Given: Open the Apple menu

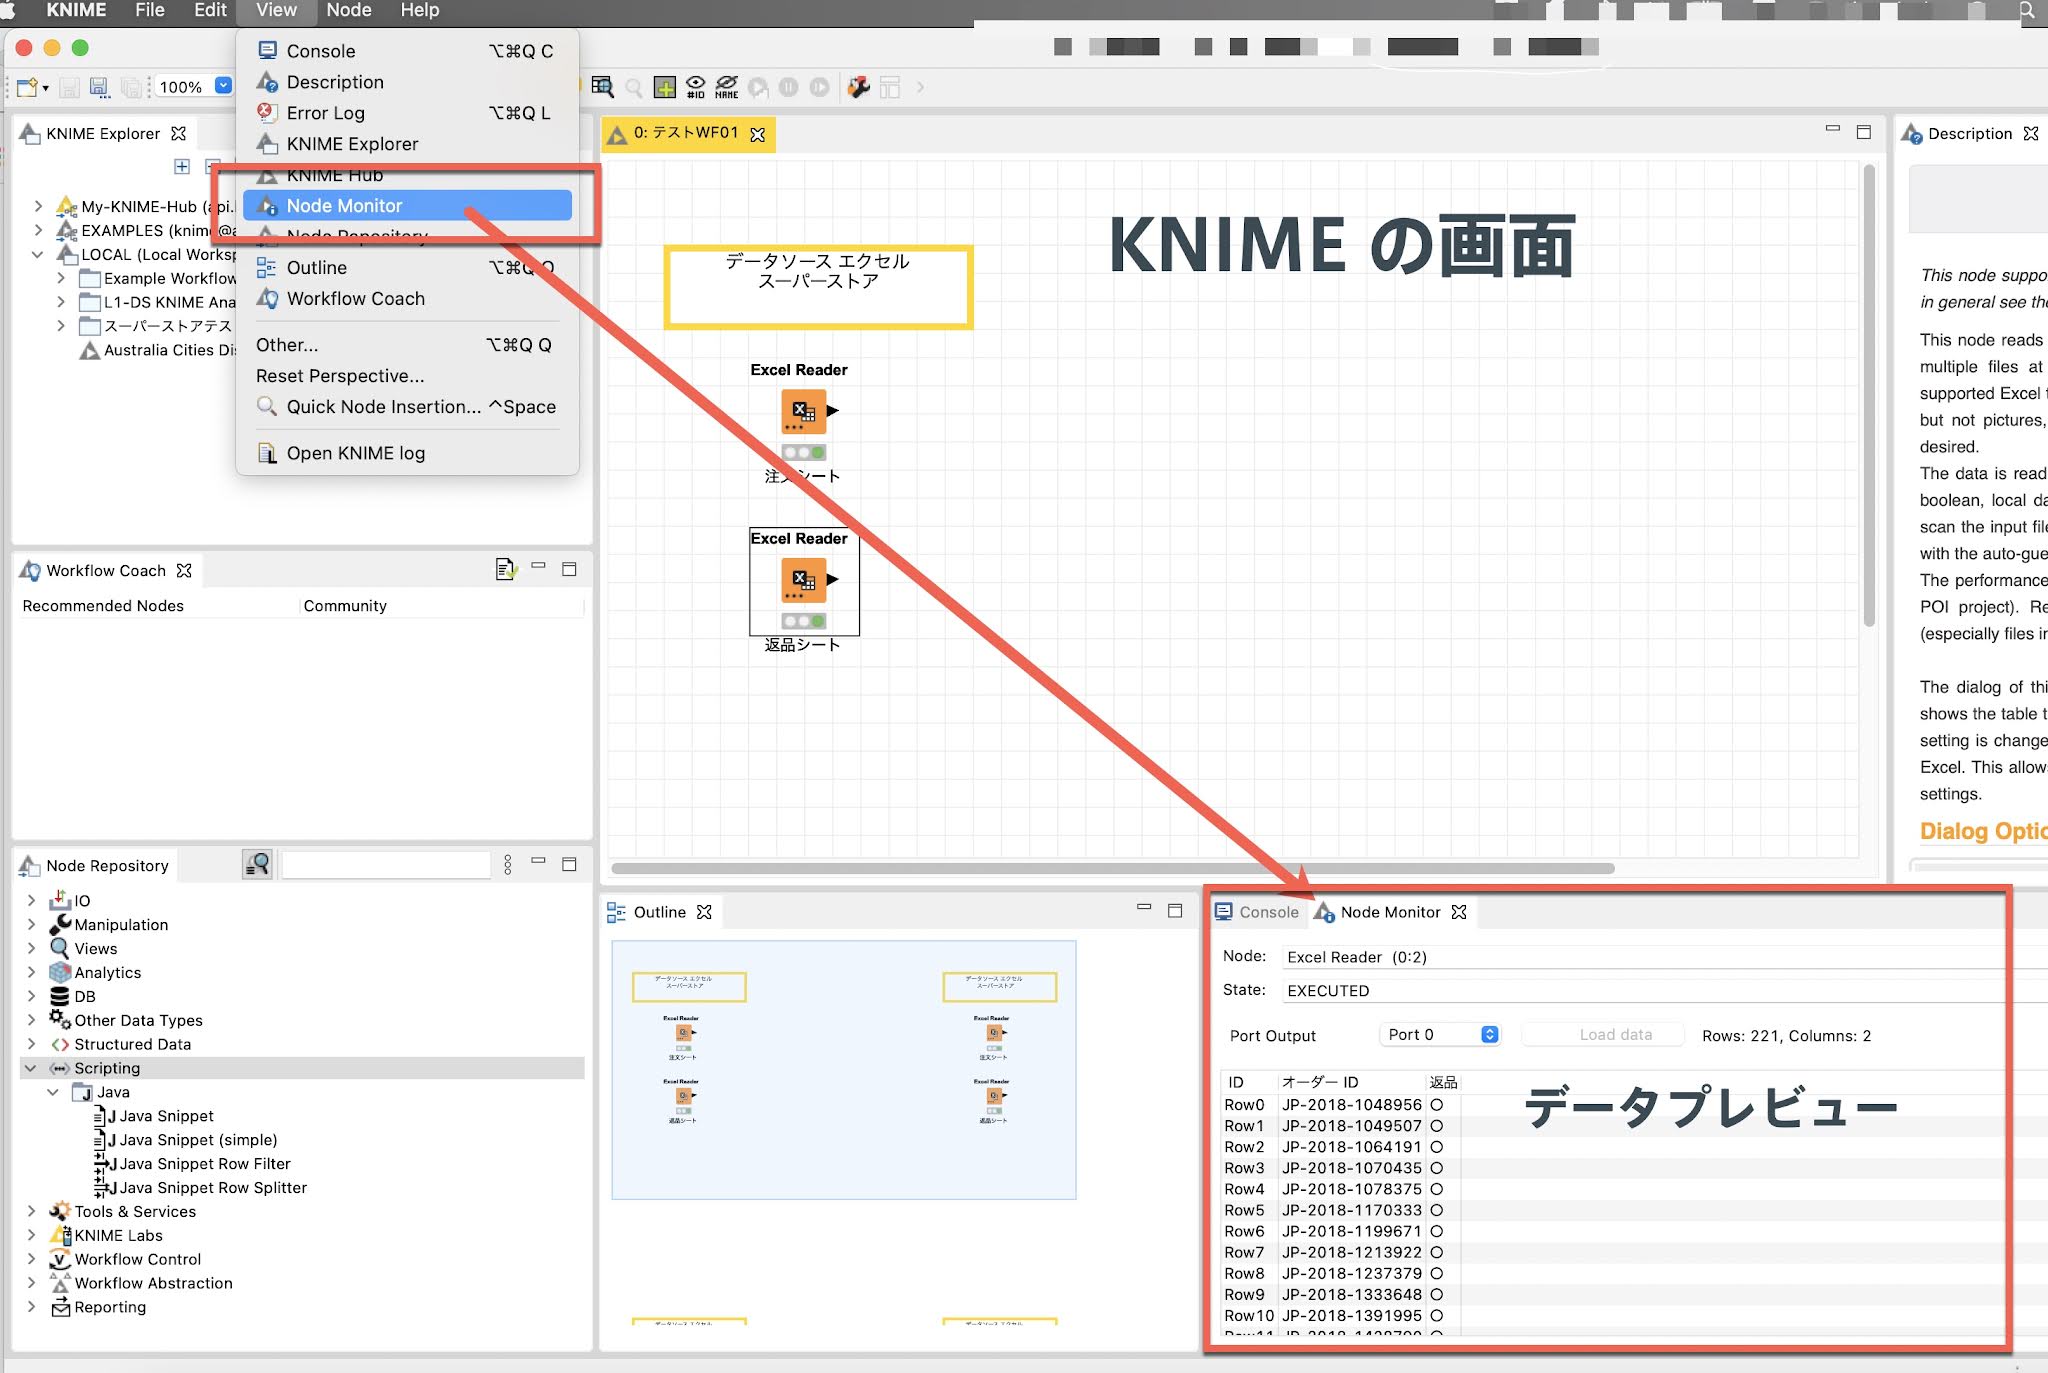Looking at the screenshot, I should tap(9, 10).
